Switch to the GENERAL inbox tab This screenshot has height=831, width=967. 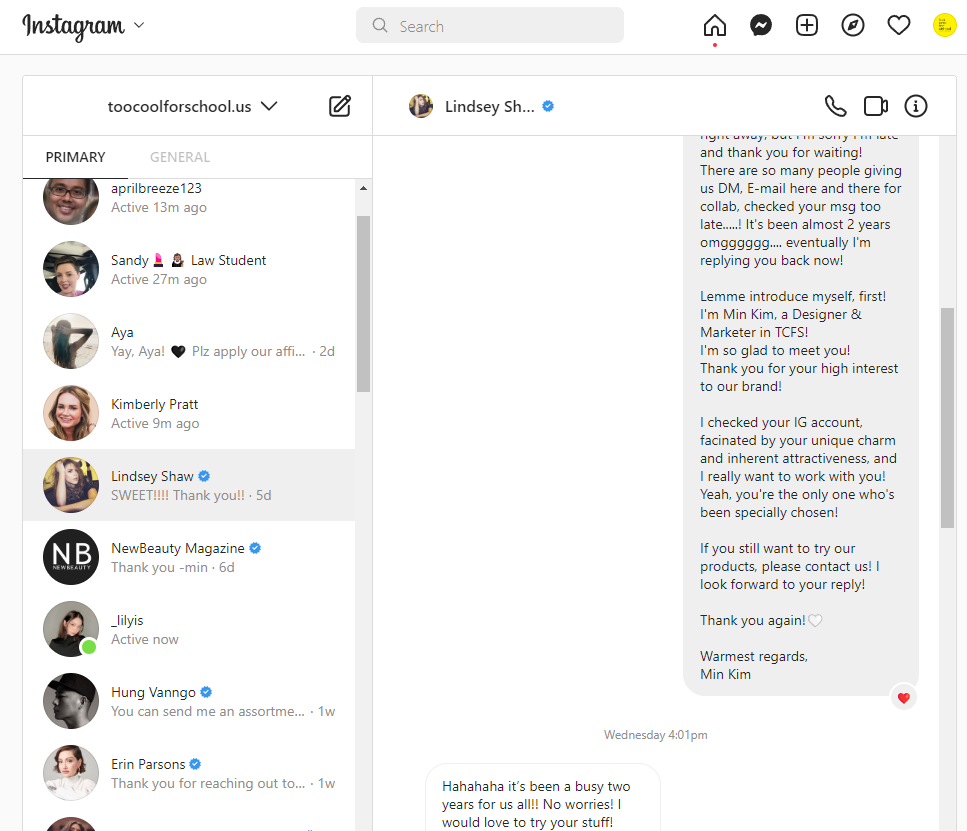tap(179, 157)
